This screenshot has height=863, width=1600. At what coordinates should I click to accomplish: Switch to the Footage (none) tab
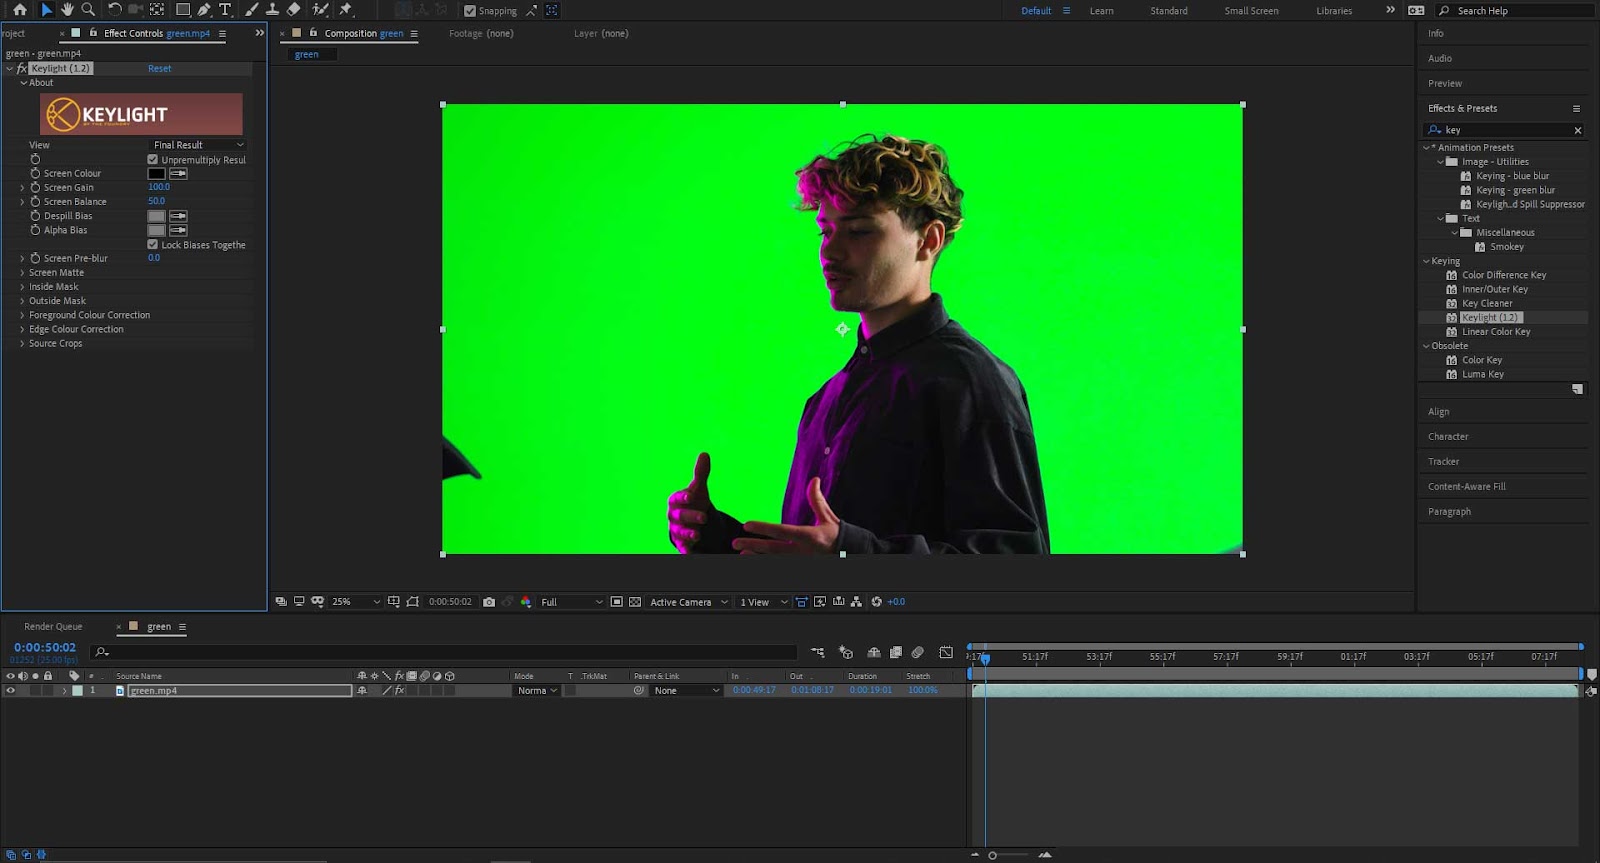[481, 34]
